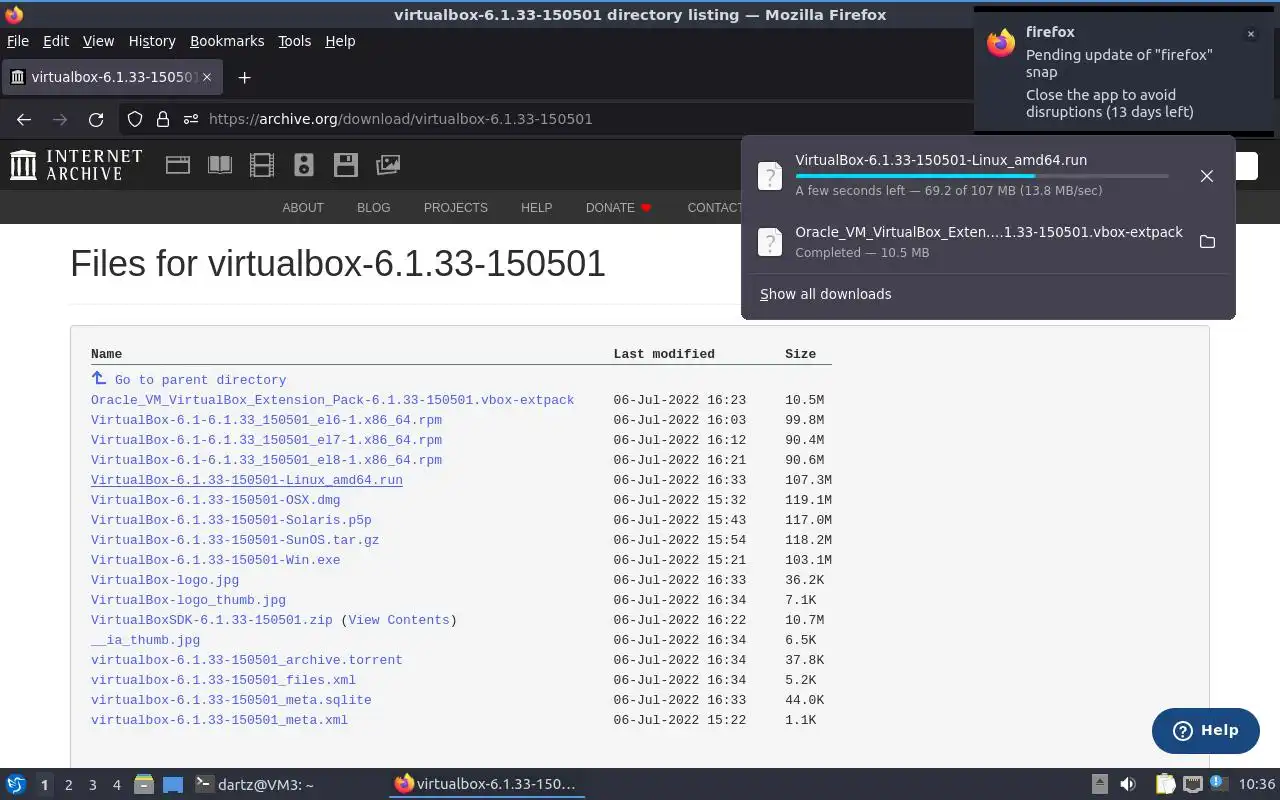This screenshot has width=1280, height=800.
Task: Open virtualbox-6.1.33-150501_files.xml
Action: point(223,680)
